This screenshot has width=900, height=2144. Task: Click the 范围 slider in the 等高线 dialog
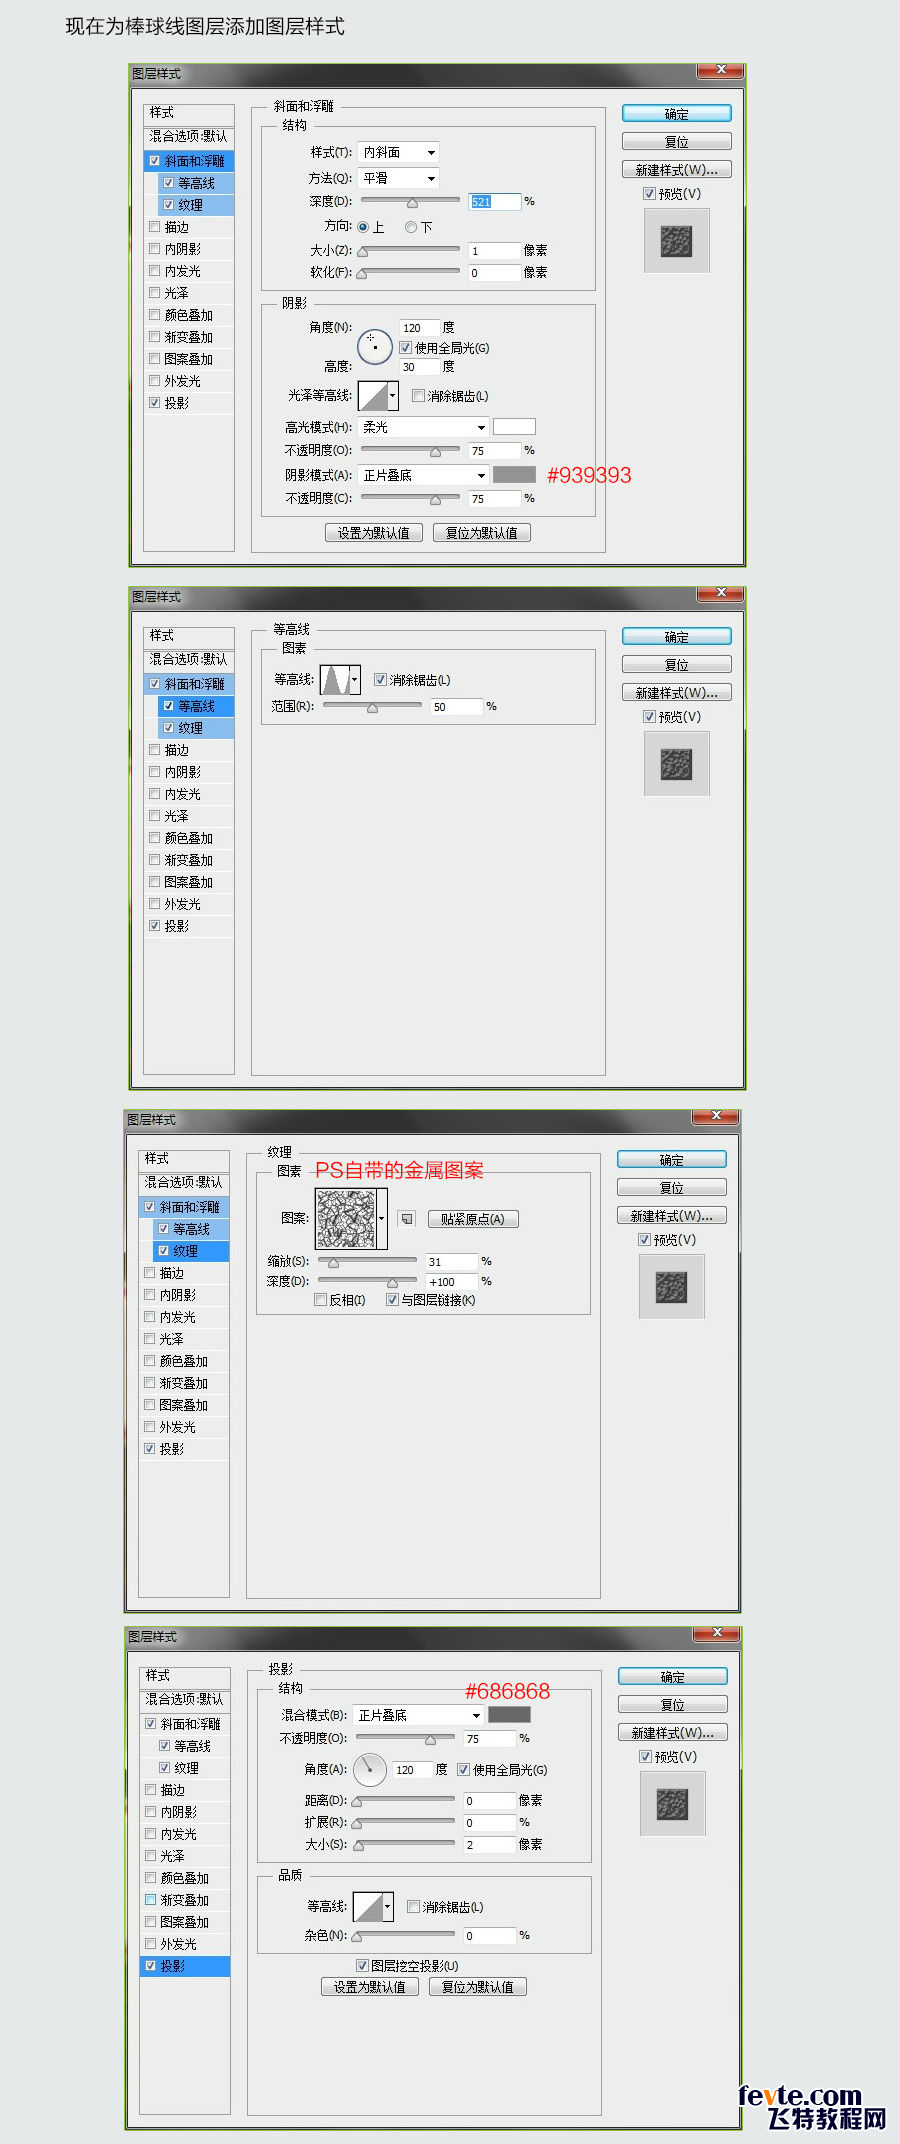(372, 707)
